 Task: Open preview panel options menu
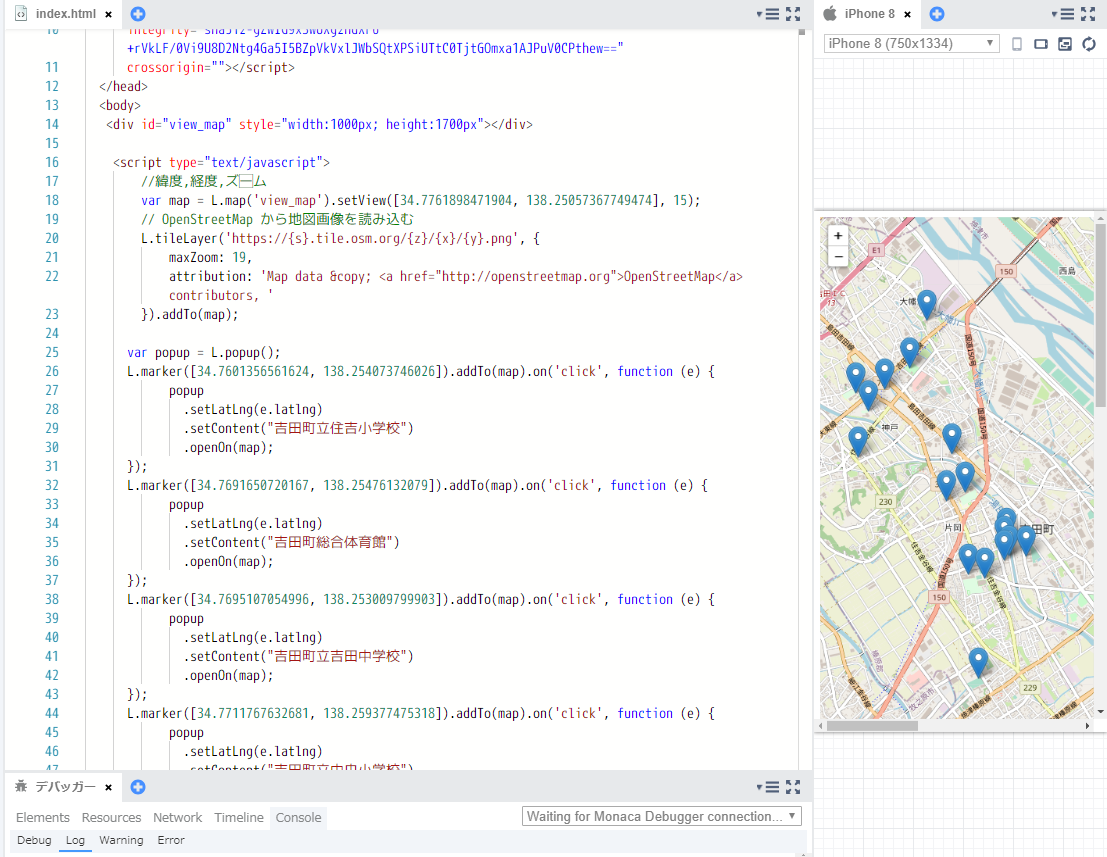[1064, 14]
